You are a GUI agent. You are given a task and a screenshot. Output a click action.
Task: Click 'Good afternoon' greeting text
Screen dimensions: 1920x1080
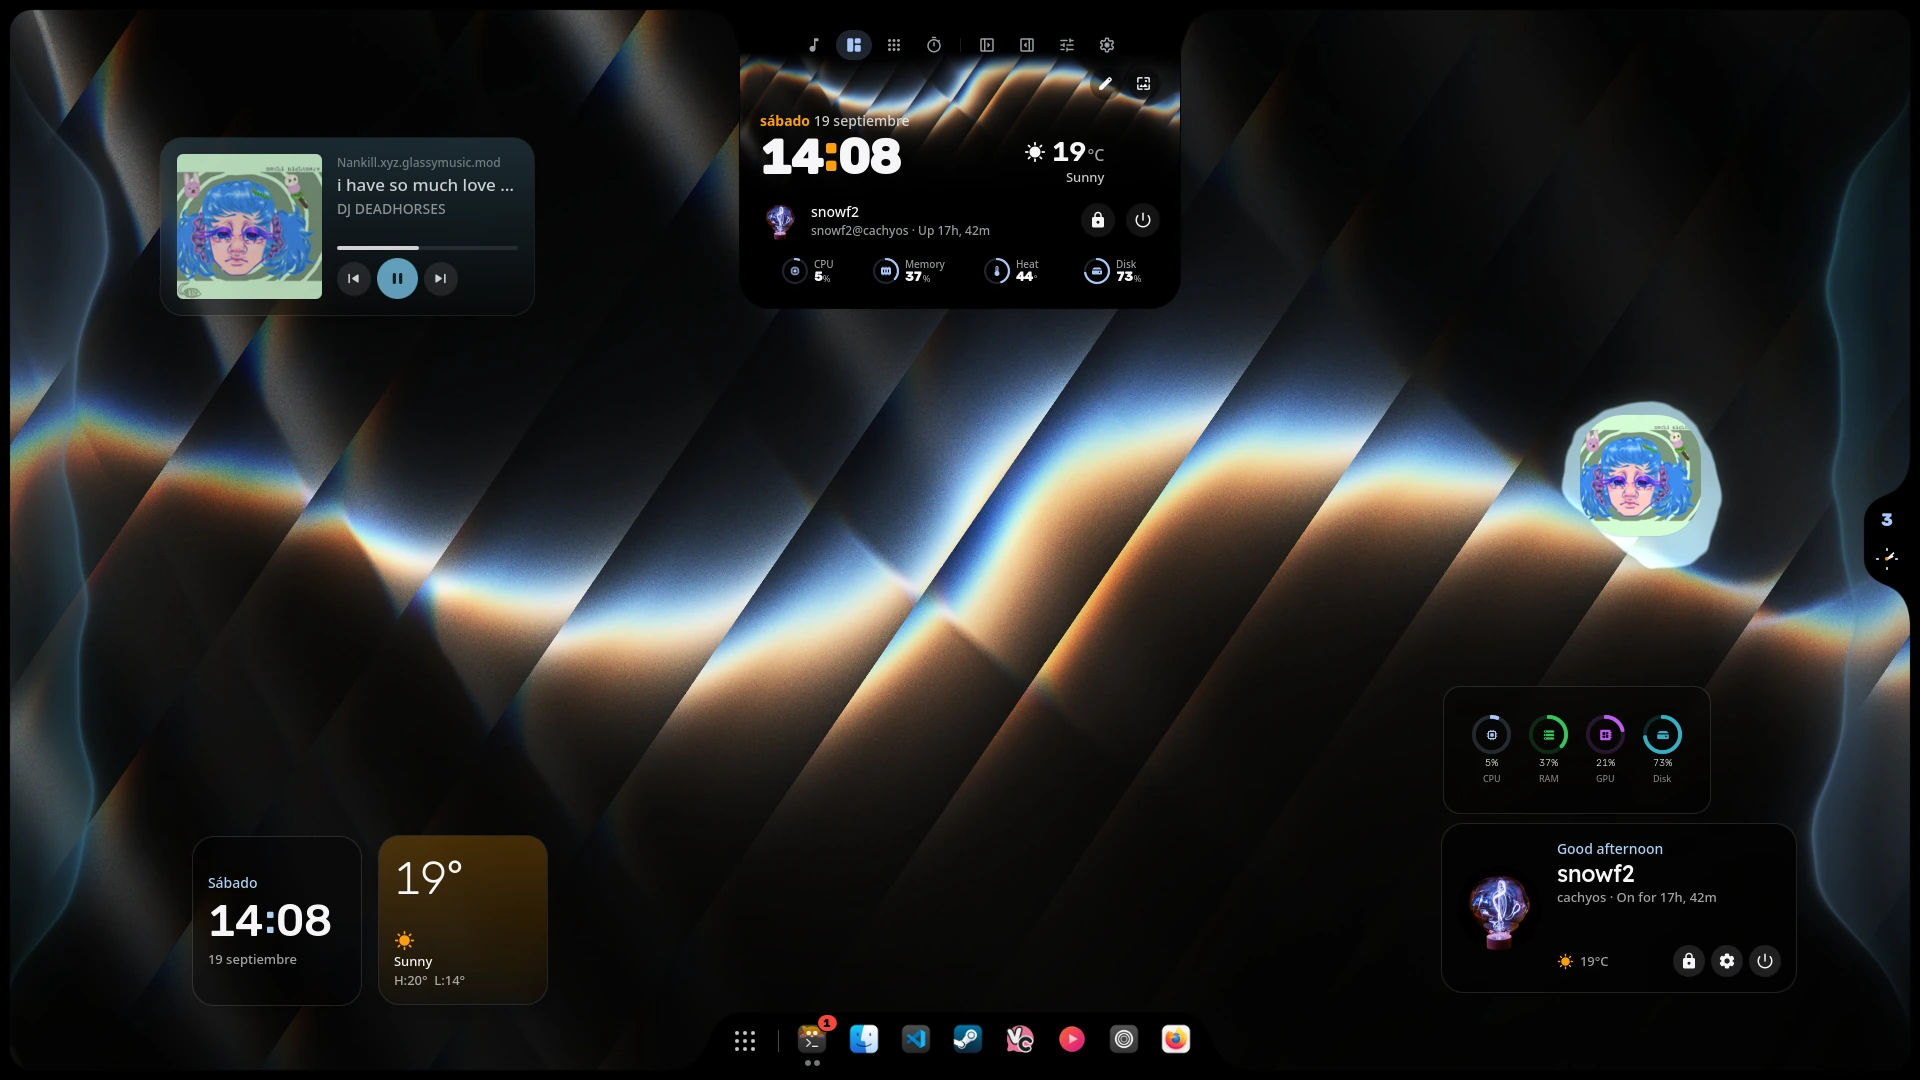tap(1610, 849)
